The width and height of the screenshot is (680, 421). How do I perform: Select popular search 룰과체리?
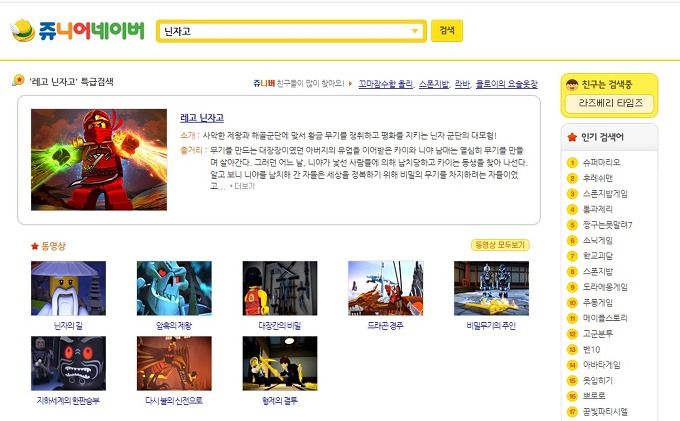click(598, 209)
